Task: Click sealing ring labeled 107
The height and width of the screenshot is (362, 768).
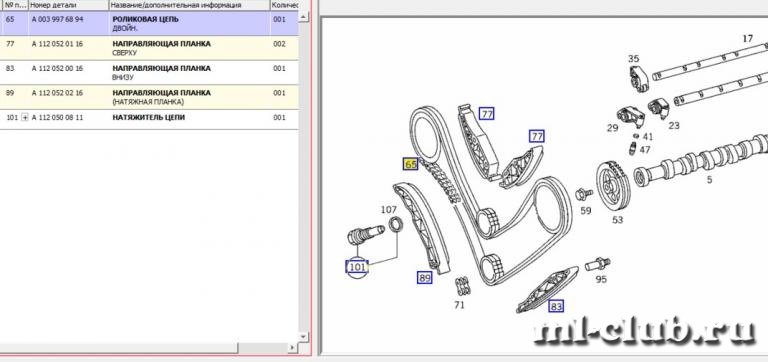Action: [396, 225]
